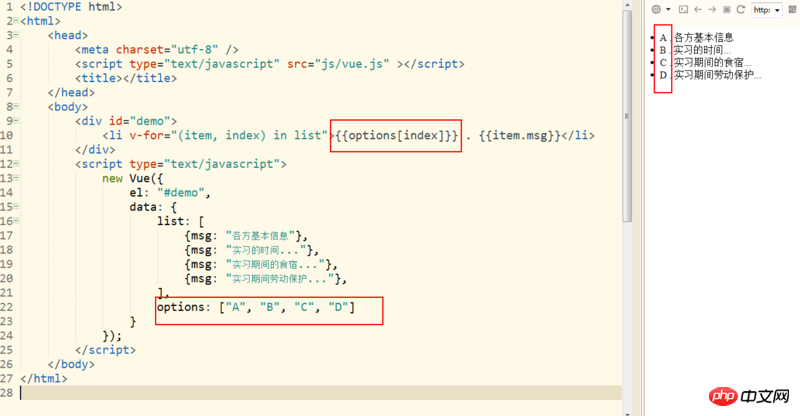Viewport: 800px width, 416px height.
Task: Click preview item A . 各方基本信息
Action: [x=696, y=37]
